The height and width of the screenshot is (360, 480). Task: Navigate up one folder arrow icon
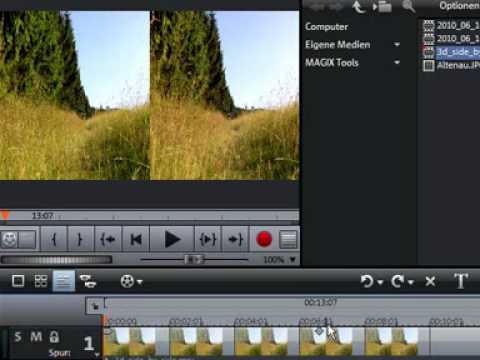tap(359, 7)
